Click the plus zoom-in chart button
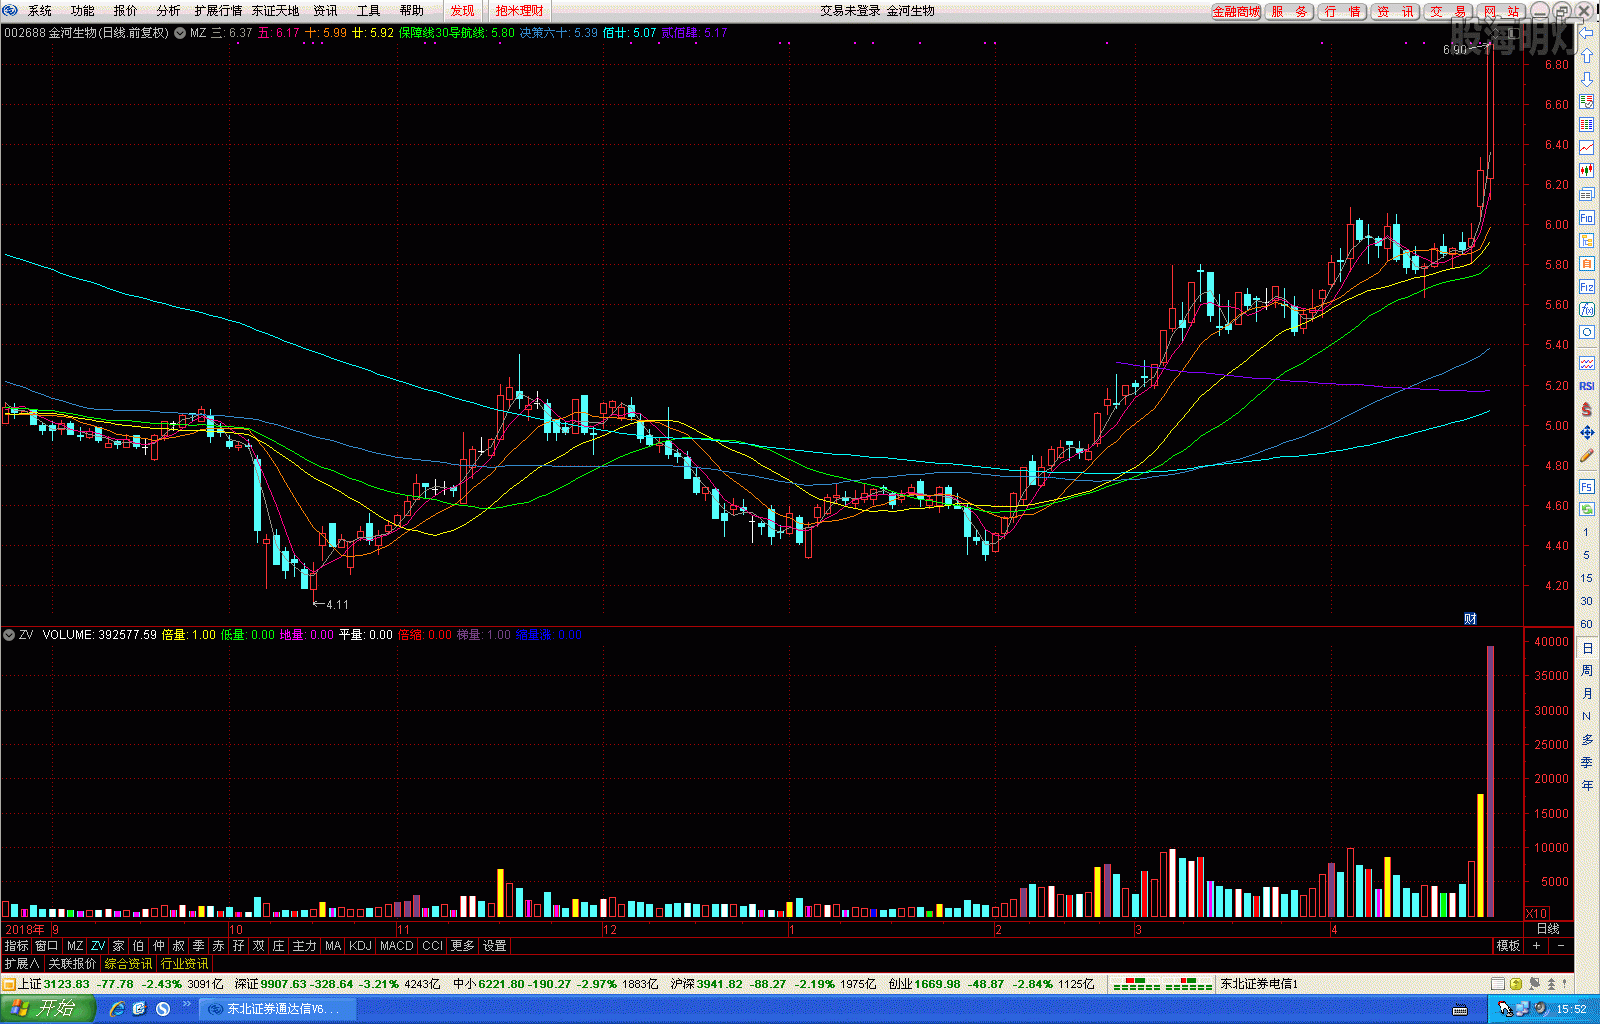Image resolution: width=1600 pixels, height=1024 pixels. [x=1536, y=945]
